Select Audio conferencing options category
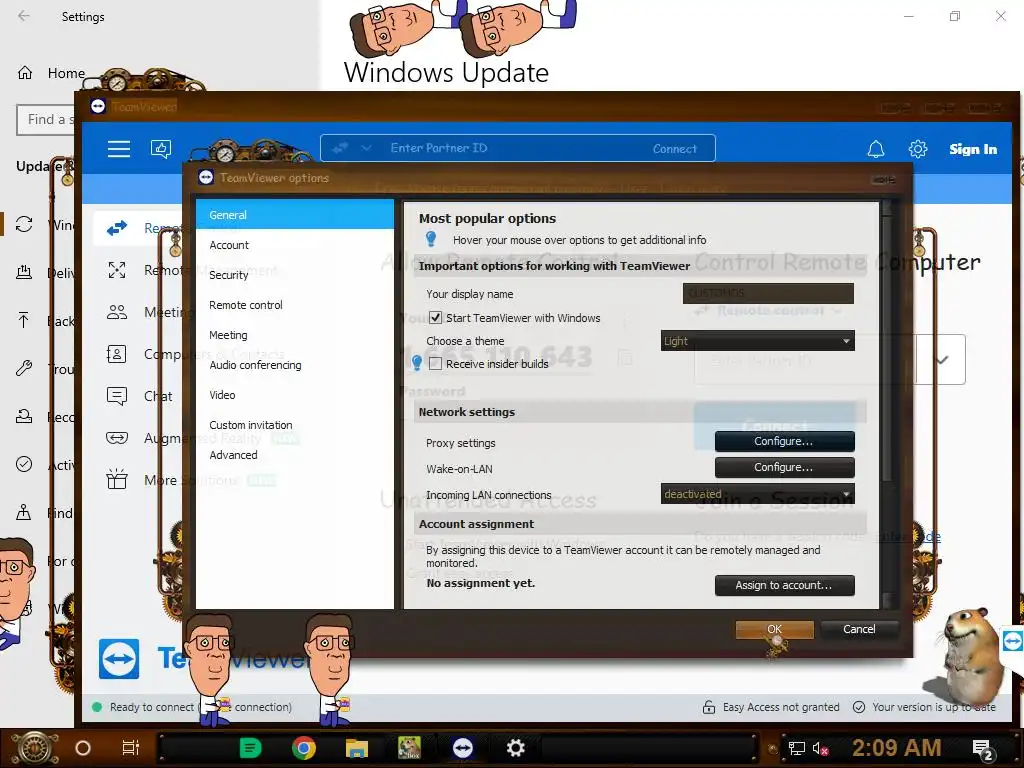This screenshot has width=1024, height=768. (x=295, y=365)
